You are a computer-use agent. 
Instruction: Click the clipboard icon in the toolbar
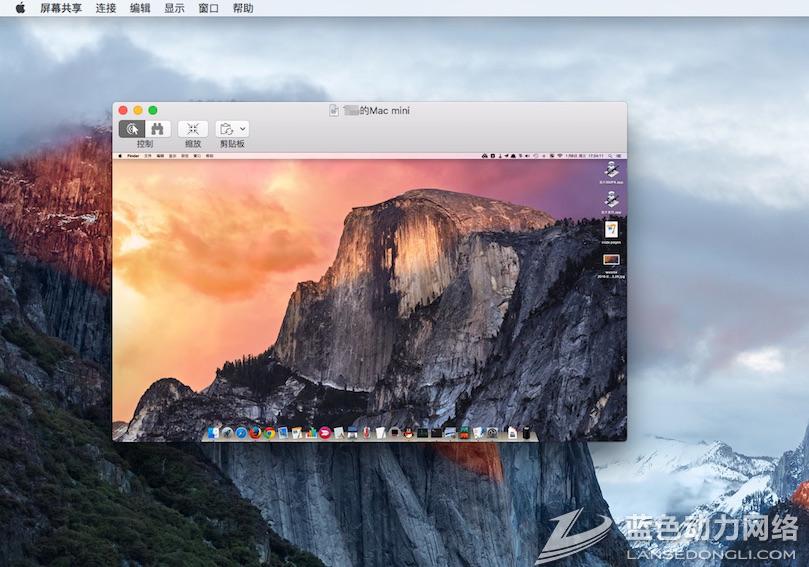pyautogui.click(x=227, y=129)
